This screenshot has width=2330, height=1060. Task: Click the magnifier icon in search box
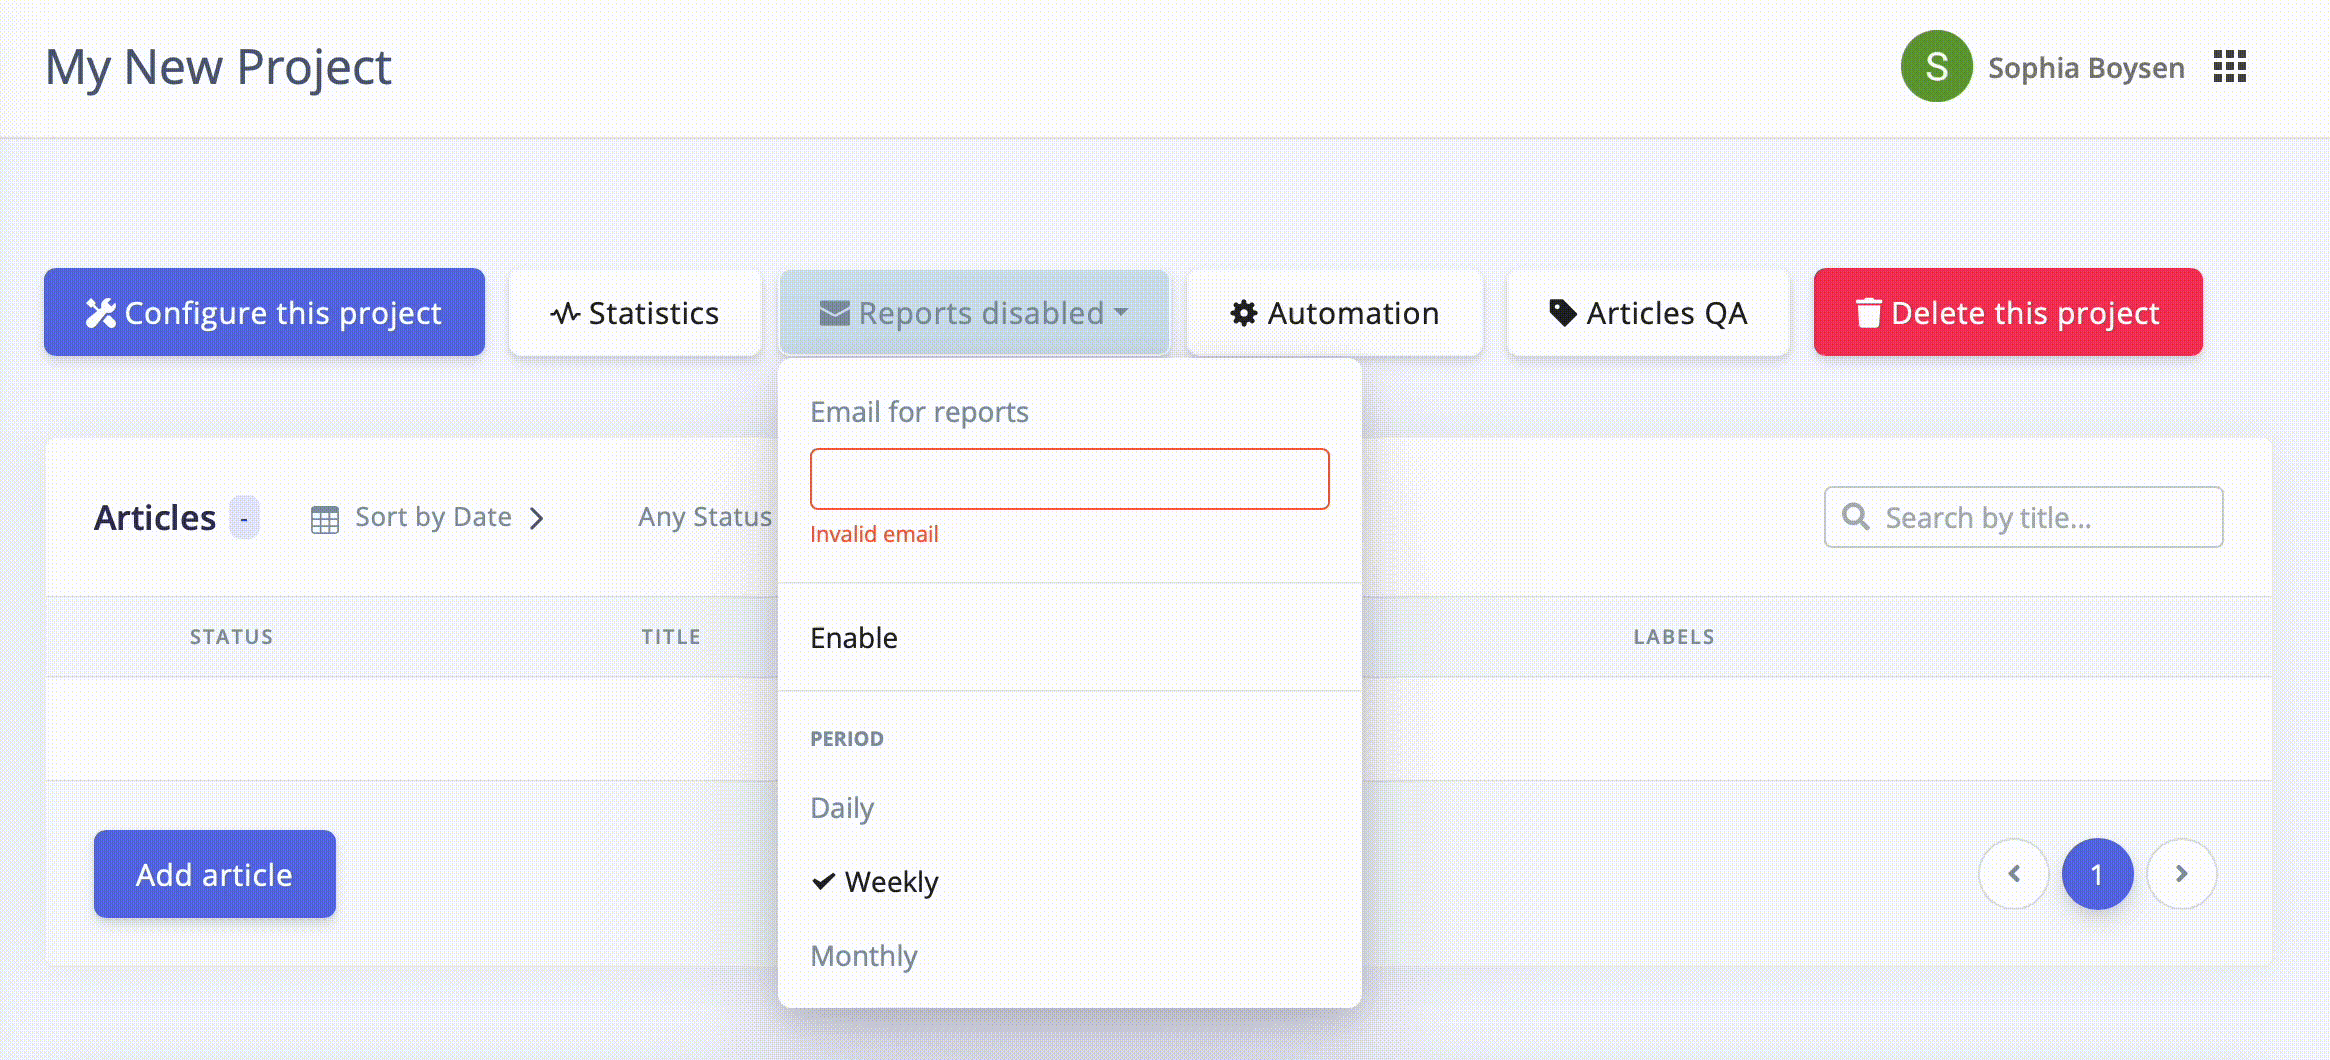coord(1856,517)
